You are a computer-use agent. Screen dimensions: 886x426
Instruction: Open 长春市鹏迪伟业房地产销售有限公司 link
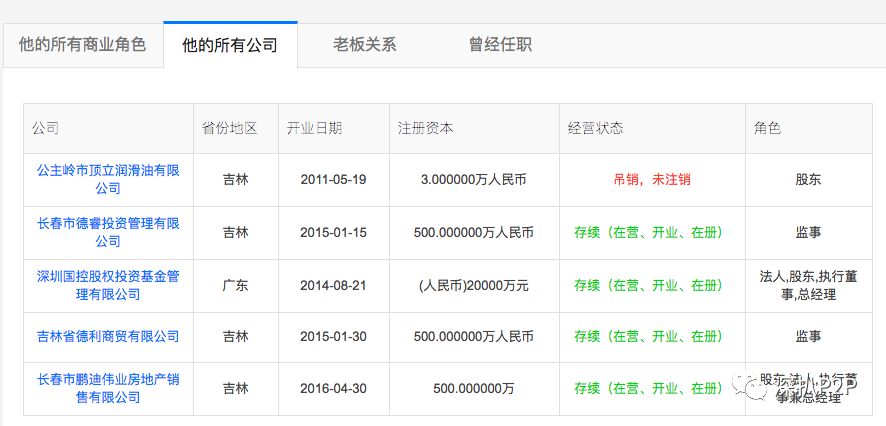click(108, 388)
